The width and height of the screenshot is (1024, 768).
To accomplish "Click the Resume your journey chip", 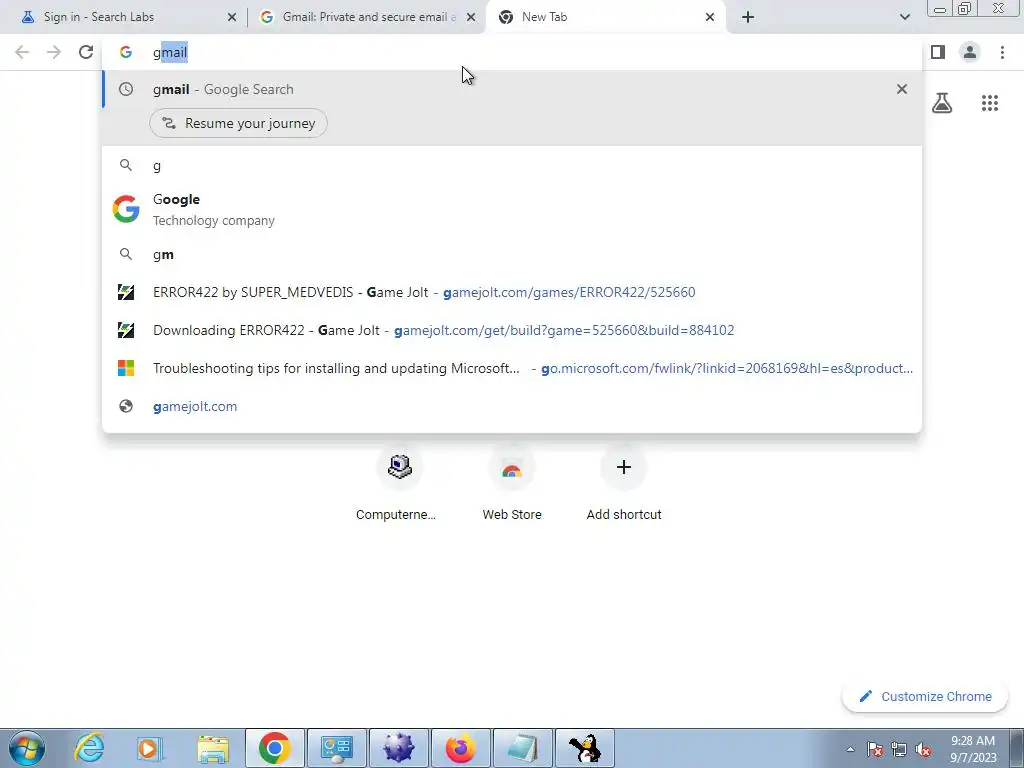I will click(x=238, y=123).
